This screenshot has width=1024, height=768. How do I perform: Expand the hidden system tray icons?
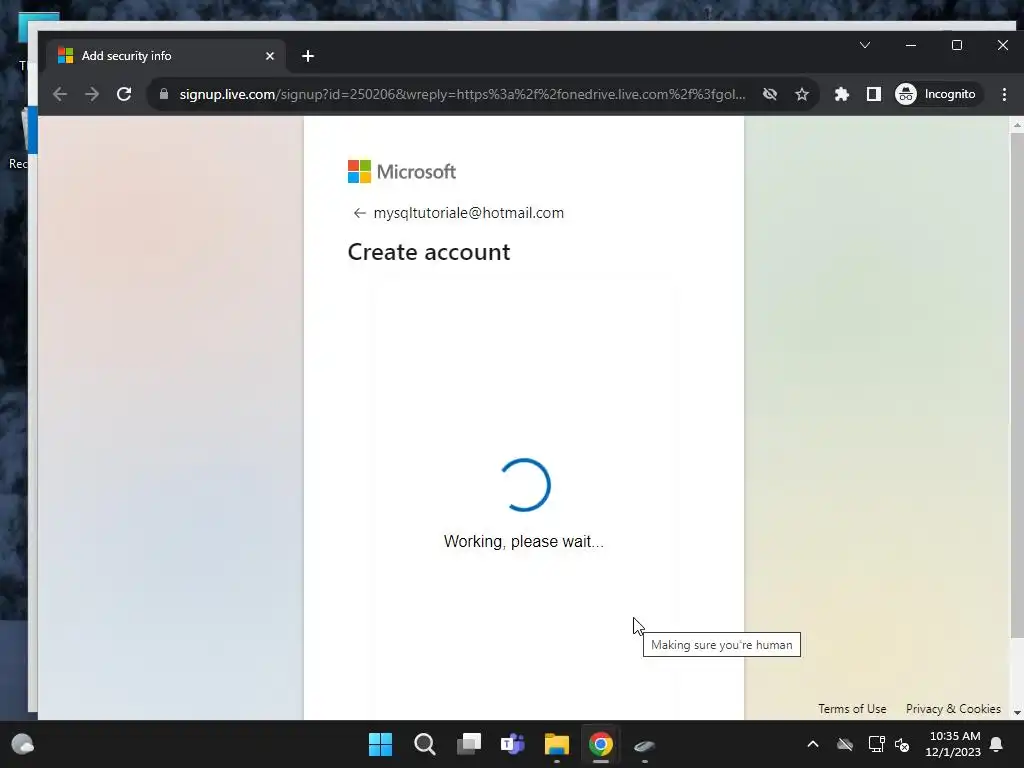click(x=813, y=744)
